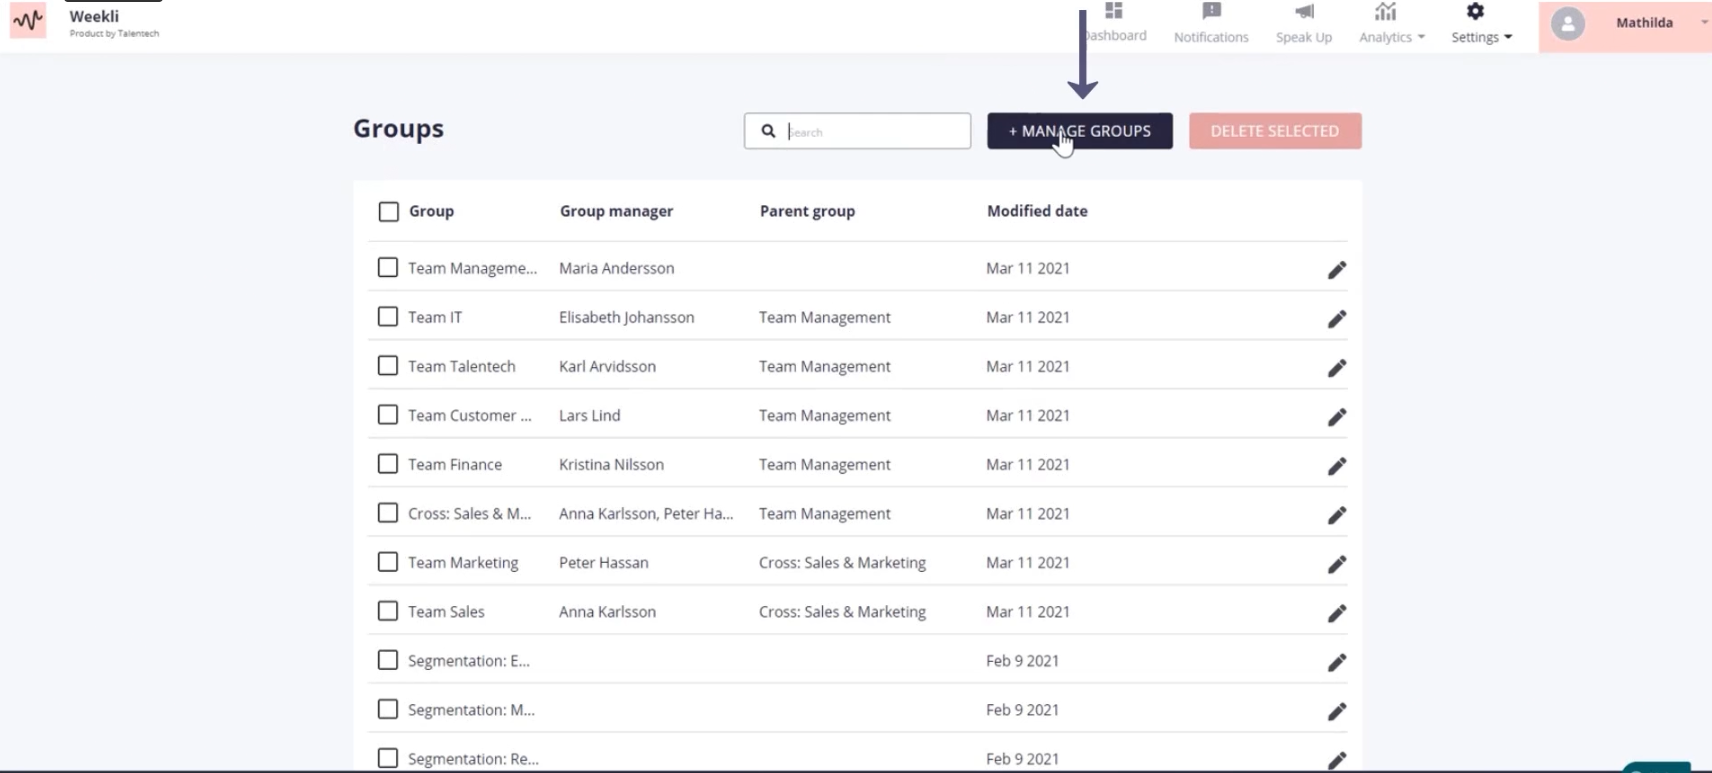Image resolution: width=1712 pixels, height=773 pixels.
Task: Click Peter Hassan manager cell
Action: click(x=604, y=562)
